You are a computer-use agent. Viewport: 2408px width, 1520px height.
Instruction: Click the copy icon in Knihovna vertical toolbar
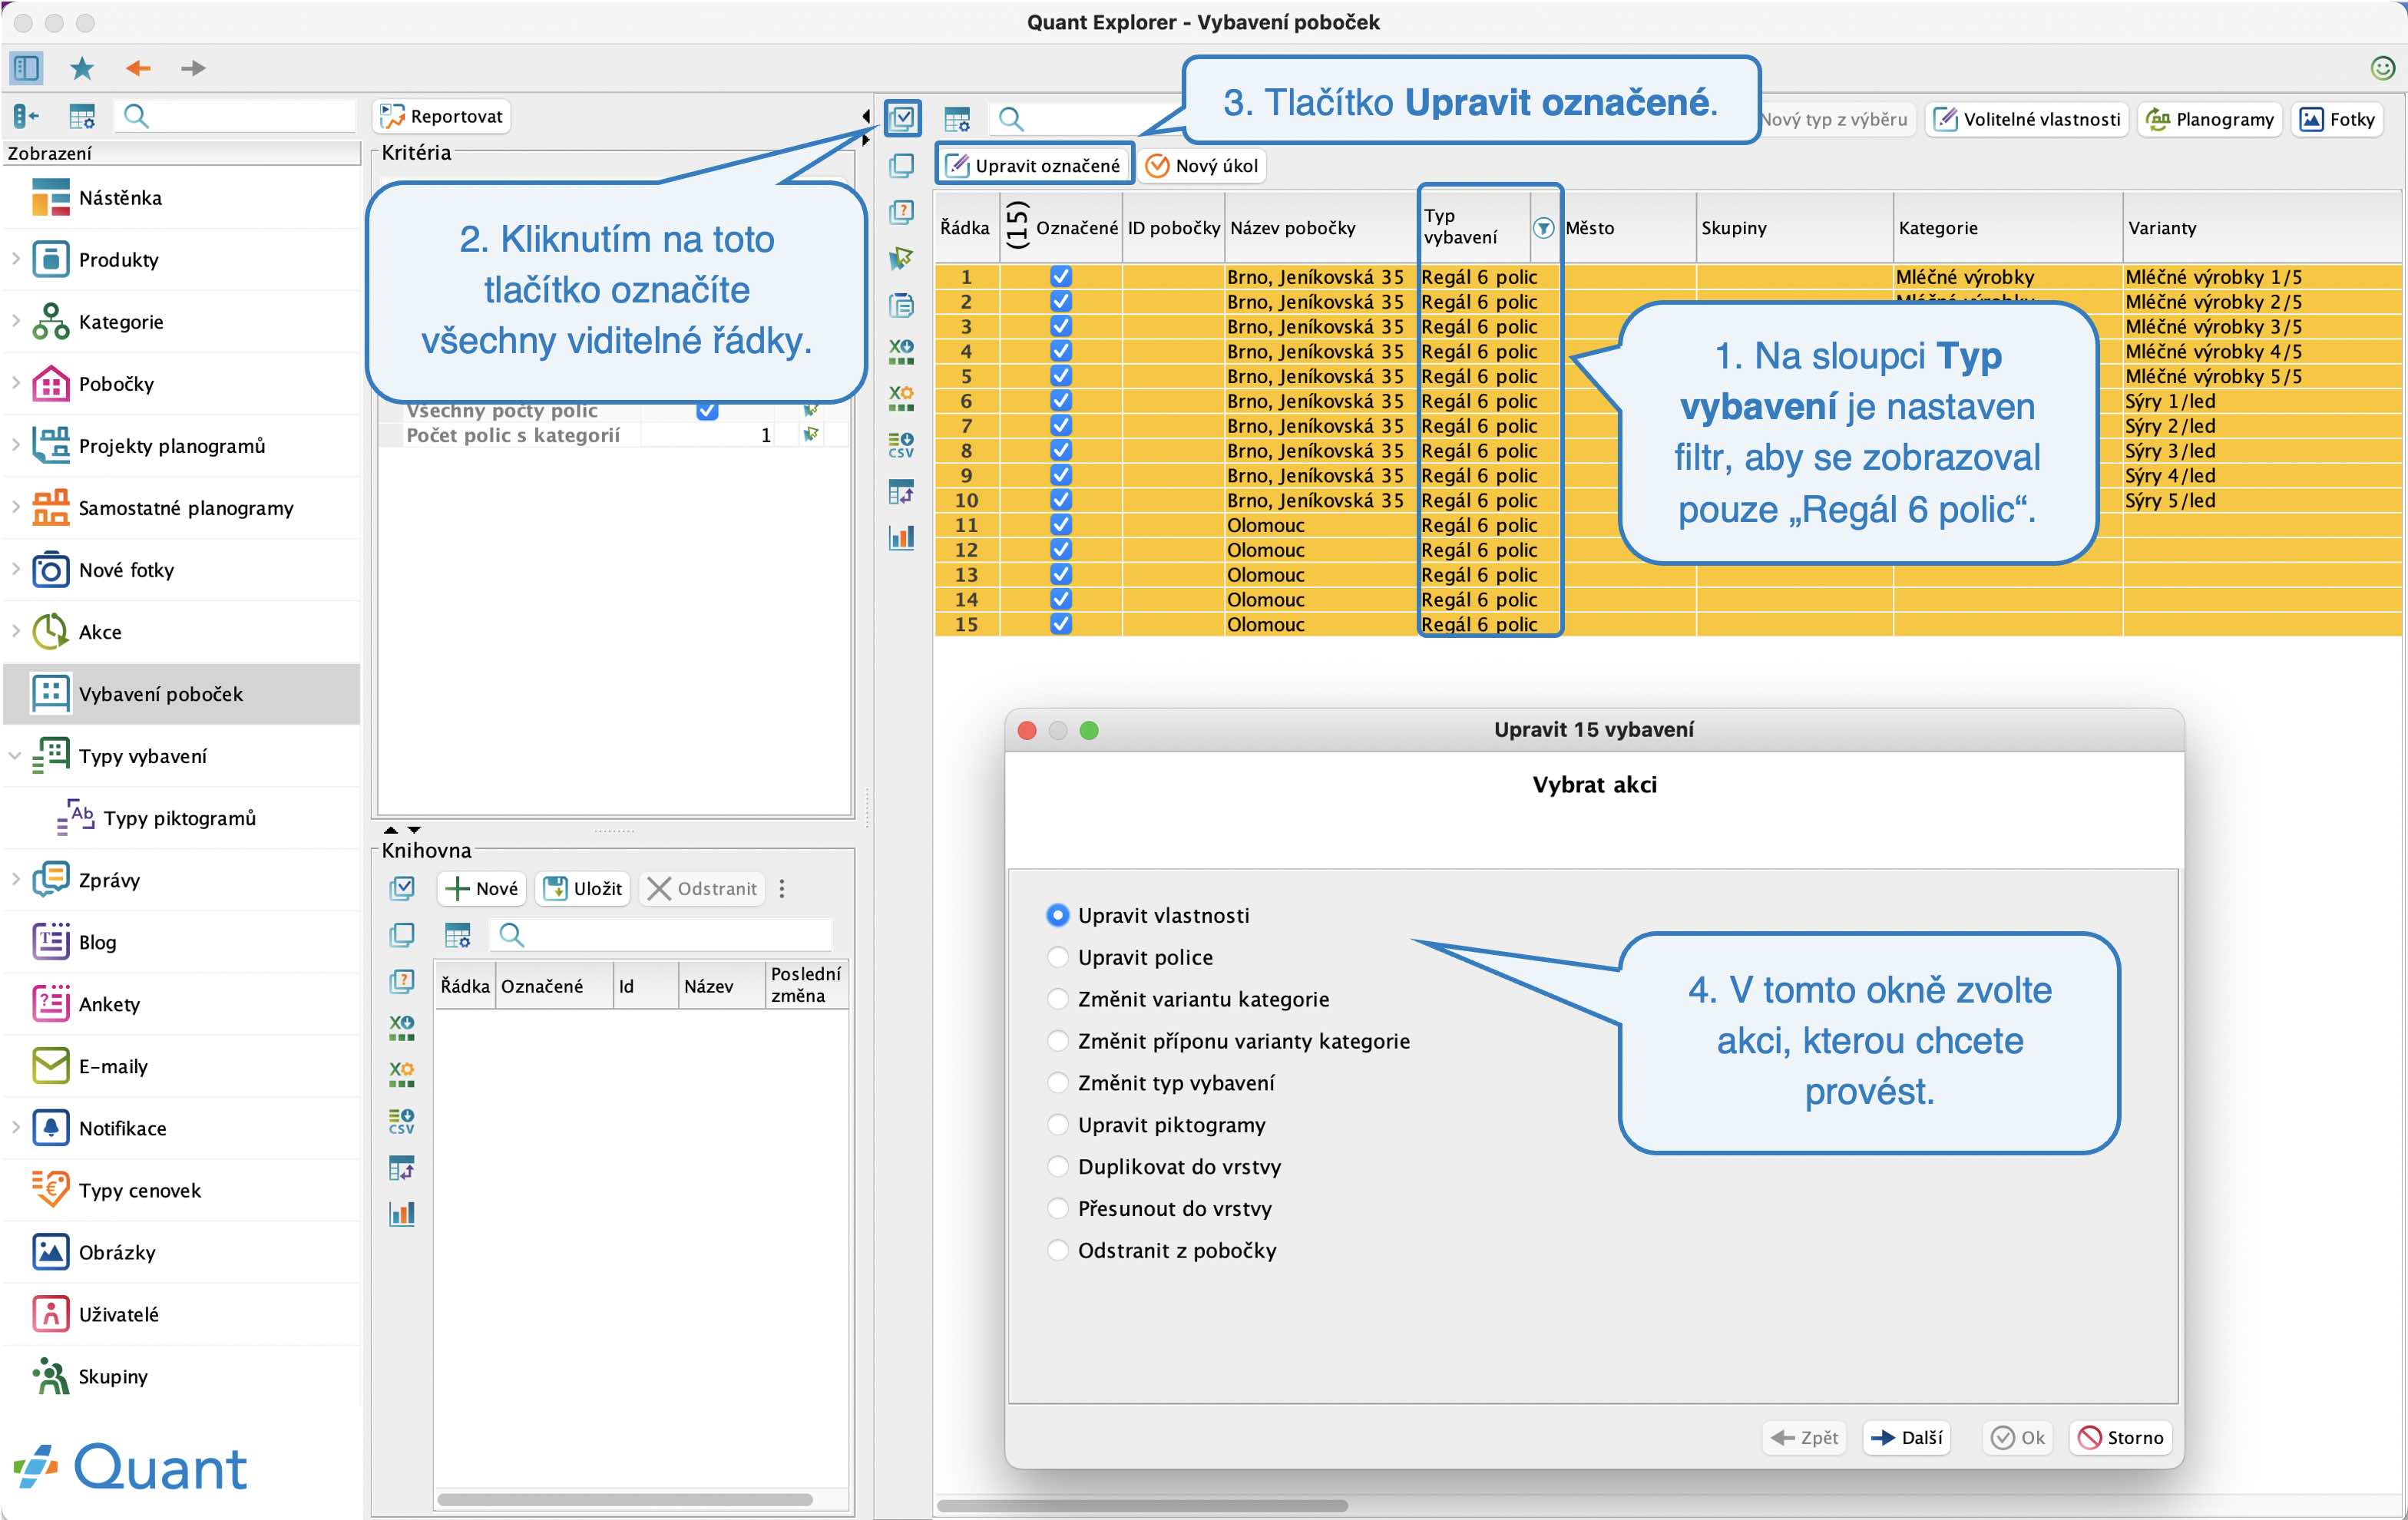coord(402,935)
